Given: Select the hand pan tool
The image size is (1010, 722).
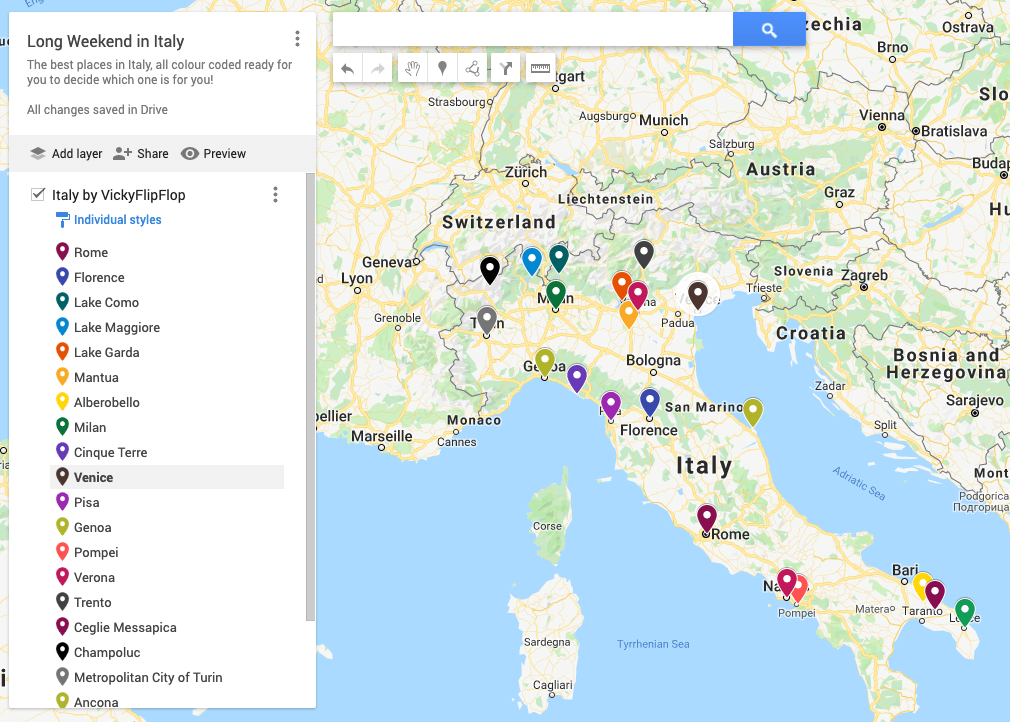Looking at the screenshot, I should [412, 67].
